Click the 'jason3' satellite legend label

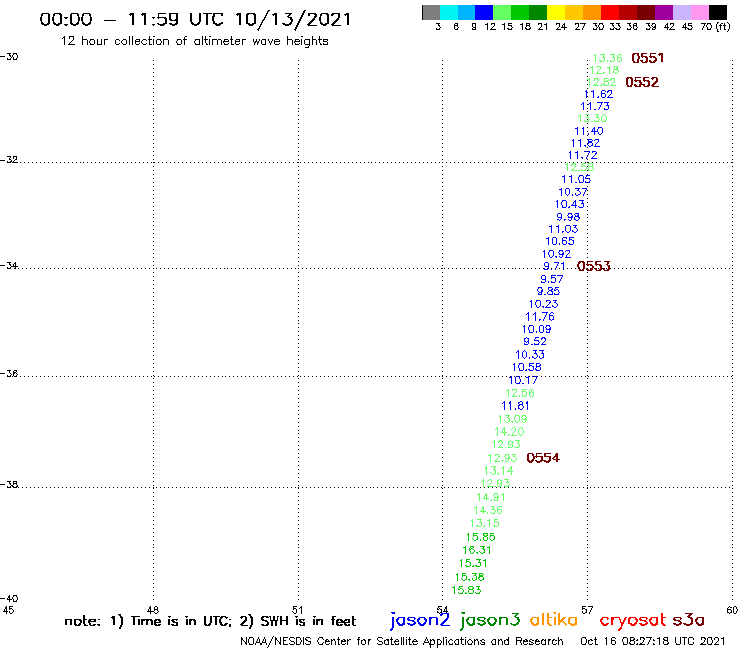(x=490, y=620)
